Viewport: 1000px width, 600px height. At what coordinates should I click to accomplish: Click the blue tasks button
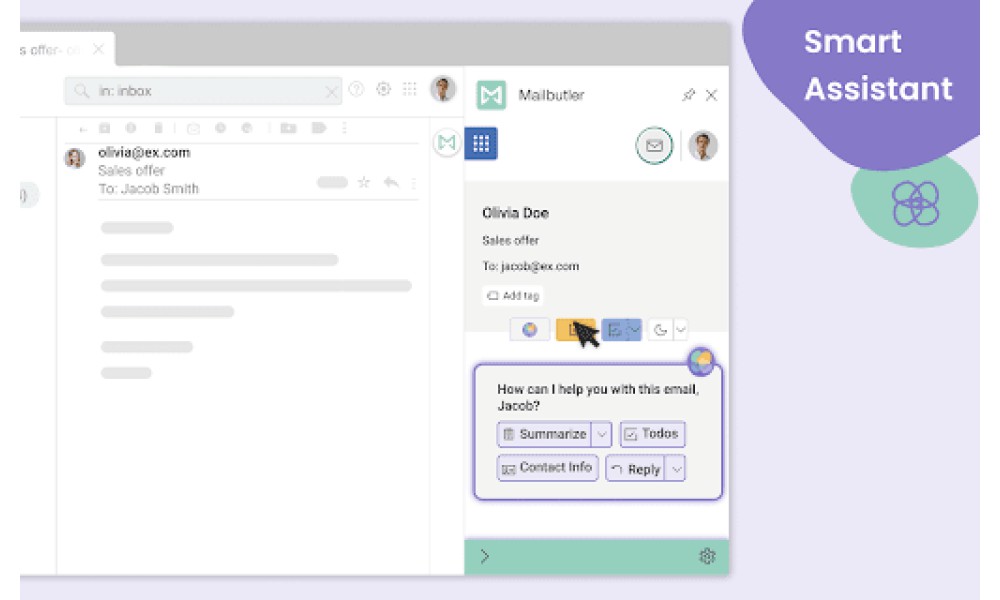tap(614, 330)
